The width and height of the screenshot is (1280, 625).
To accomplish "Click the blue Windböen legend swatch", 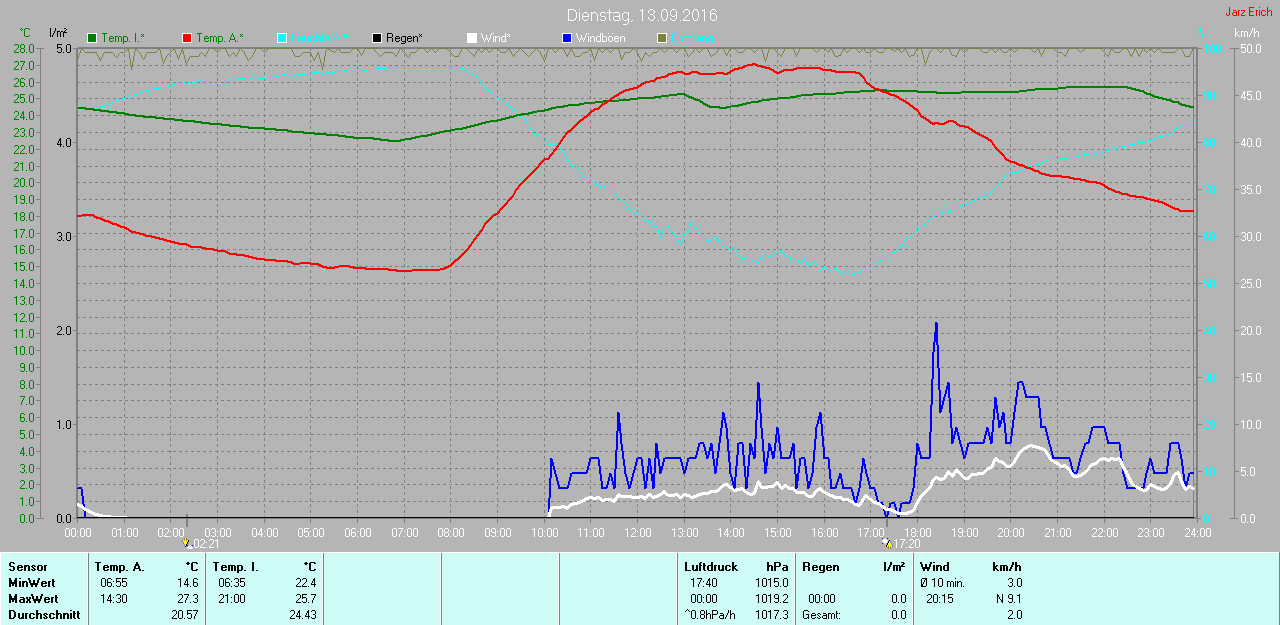I will point(566,38).
